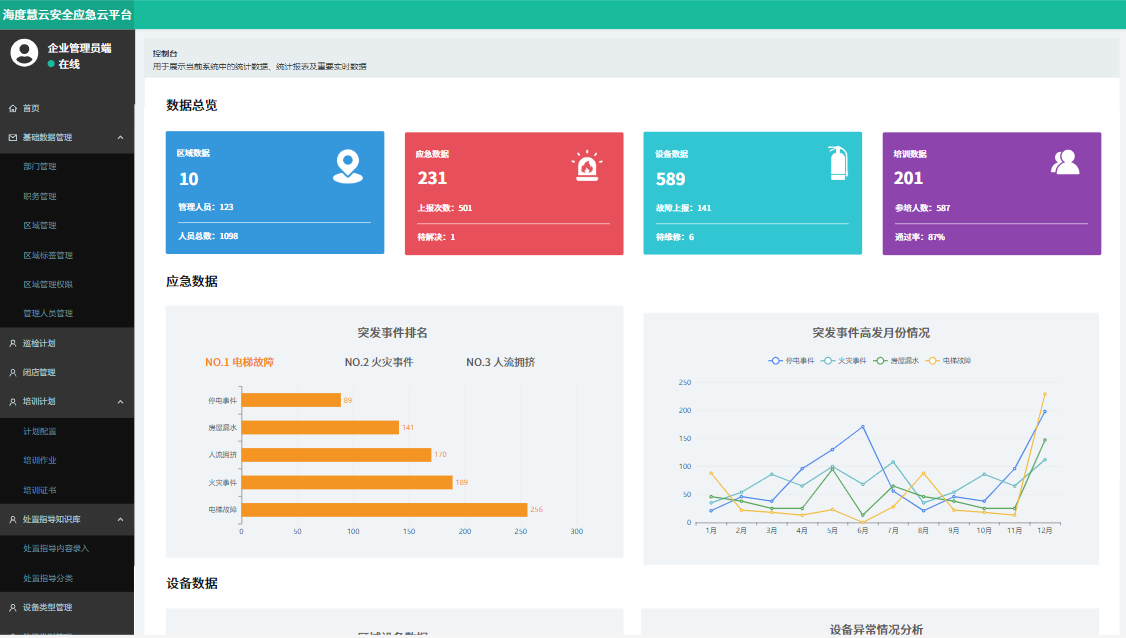Screen dimensions: 1126x638
Task: Toggle 电梯故障 series in chart legend
Action: [x=949, y=360]
